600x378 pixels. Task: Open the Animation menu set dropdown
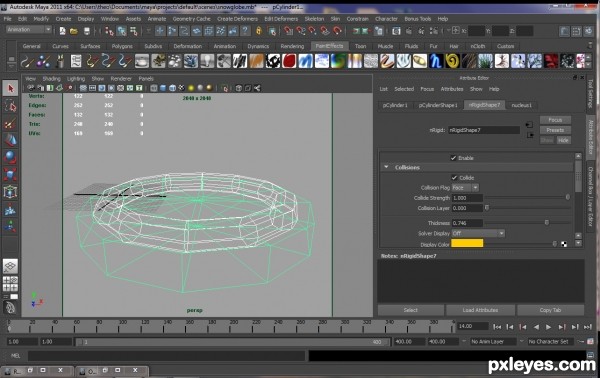[x=29, y=29]
